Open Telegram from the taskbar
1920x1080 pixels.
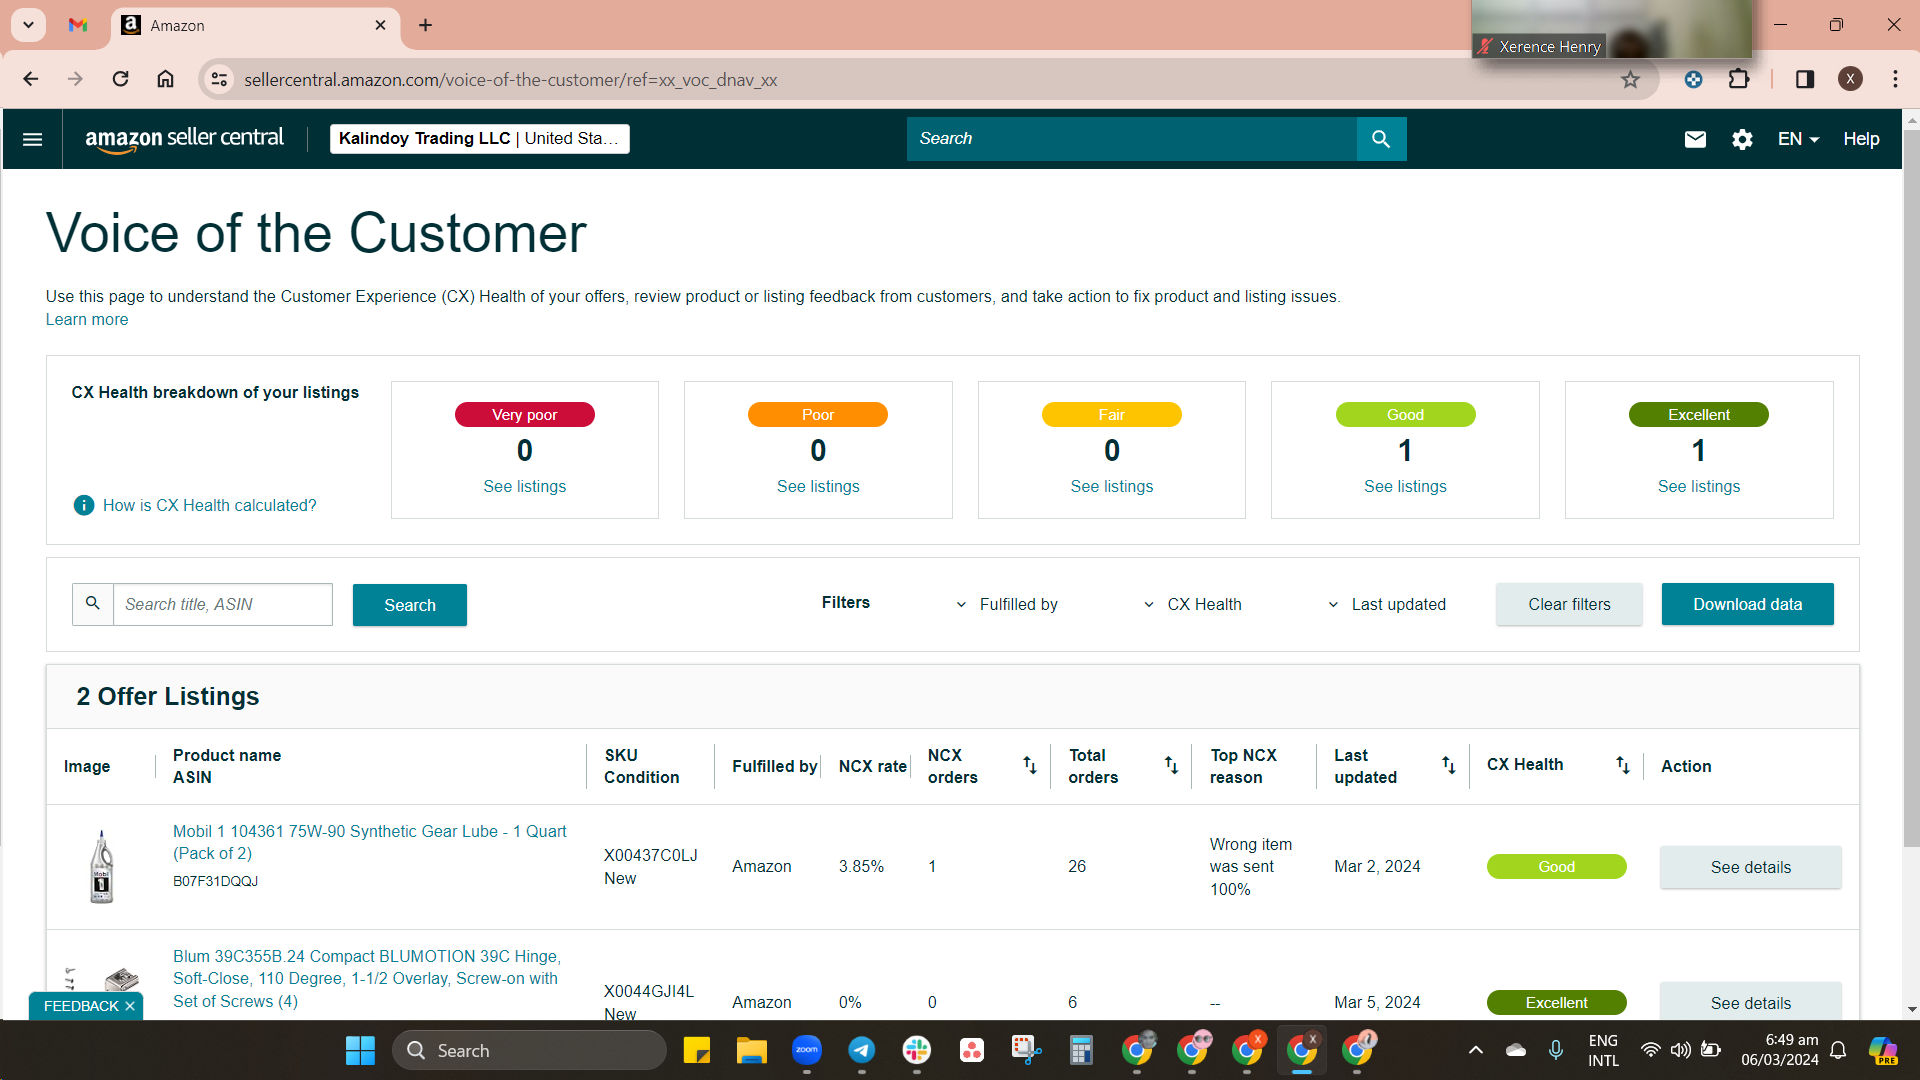click(861, 1050)
